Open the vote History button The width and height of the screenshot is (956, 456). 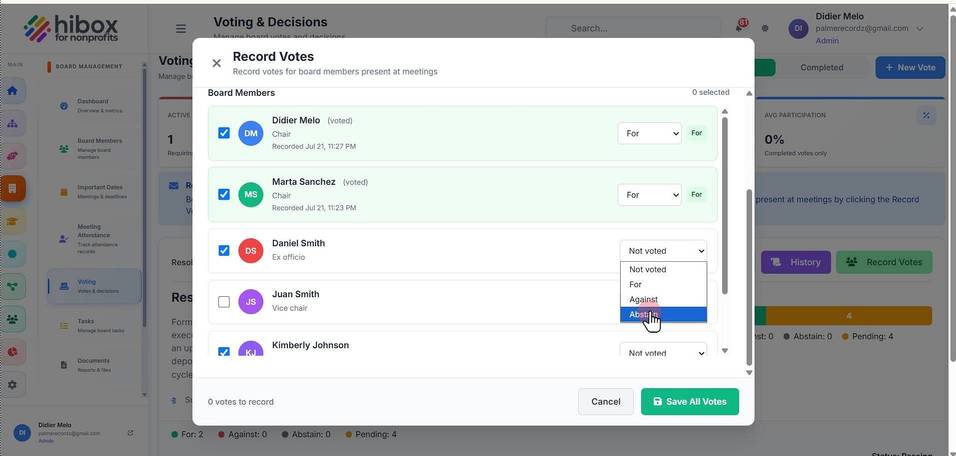pos(796,262)
